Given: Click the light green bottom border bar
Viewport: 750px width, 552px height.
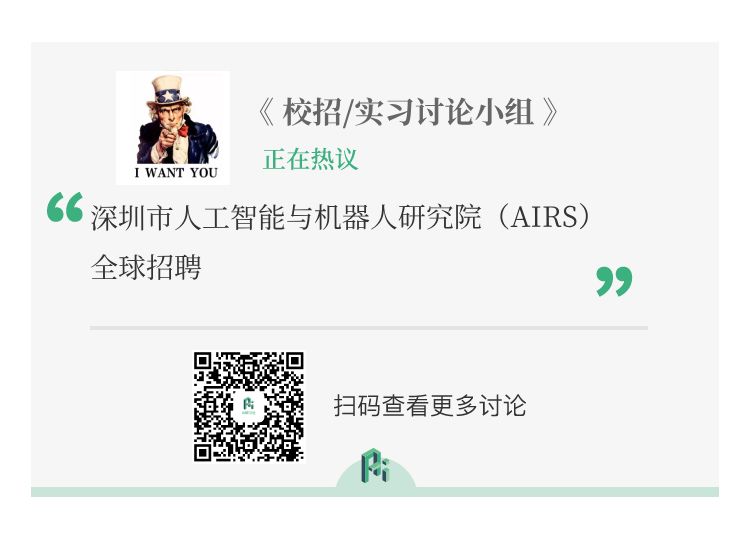Looking at the screenshot, I should pos(375,492).
